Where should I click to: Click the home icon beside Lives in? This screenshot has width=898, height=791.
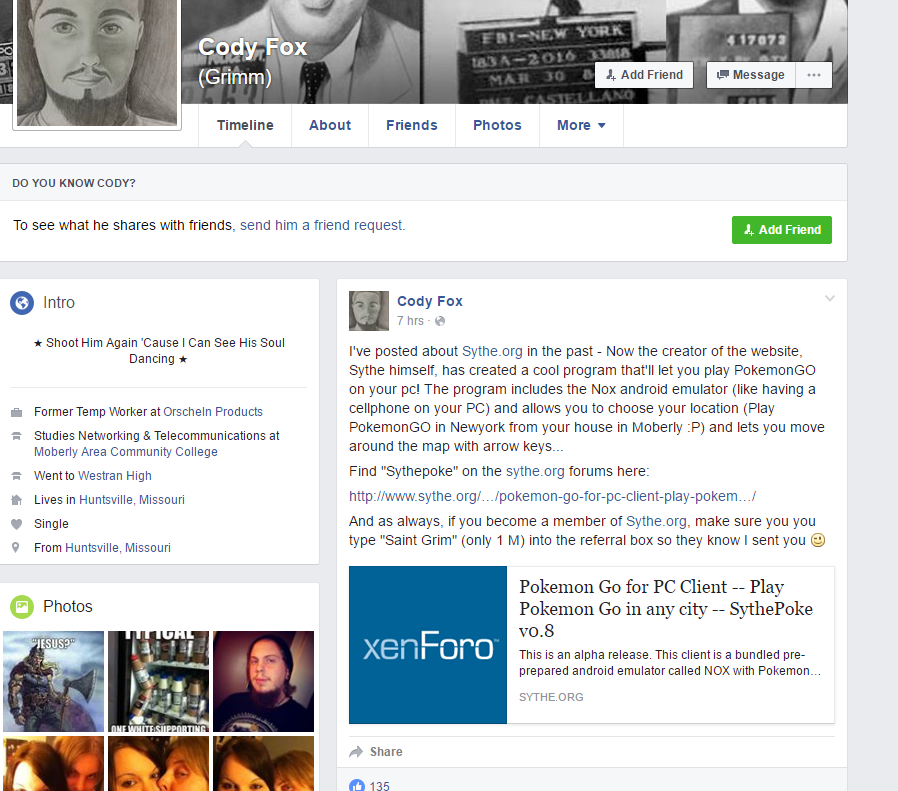[x=17, y=499]
